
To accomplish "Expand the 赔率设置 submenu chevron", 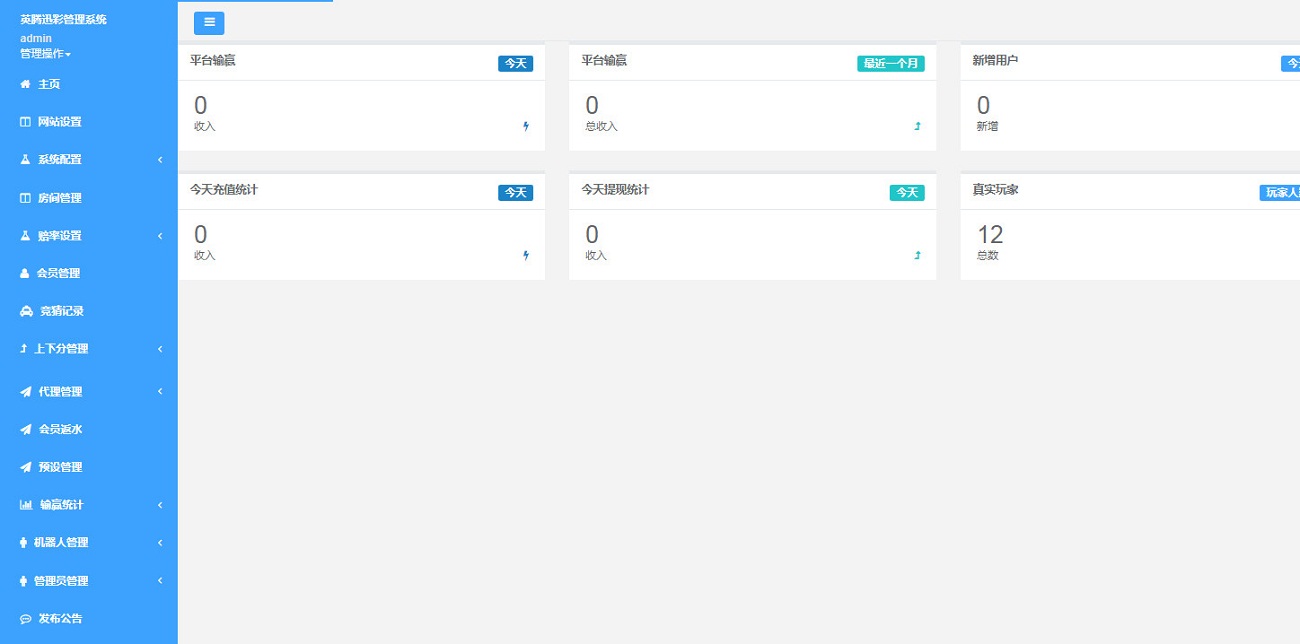I will pos(160,236).
